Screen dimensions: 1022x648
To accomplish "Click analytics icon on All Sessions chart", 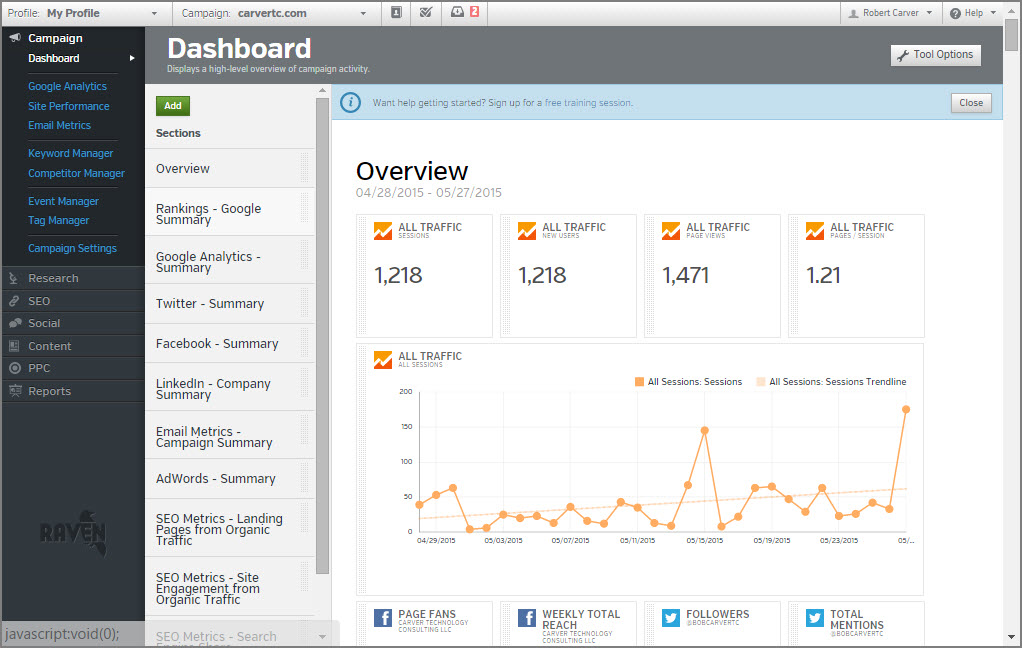I will click(x=383, y=360).
